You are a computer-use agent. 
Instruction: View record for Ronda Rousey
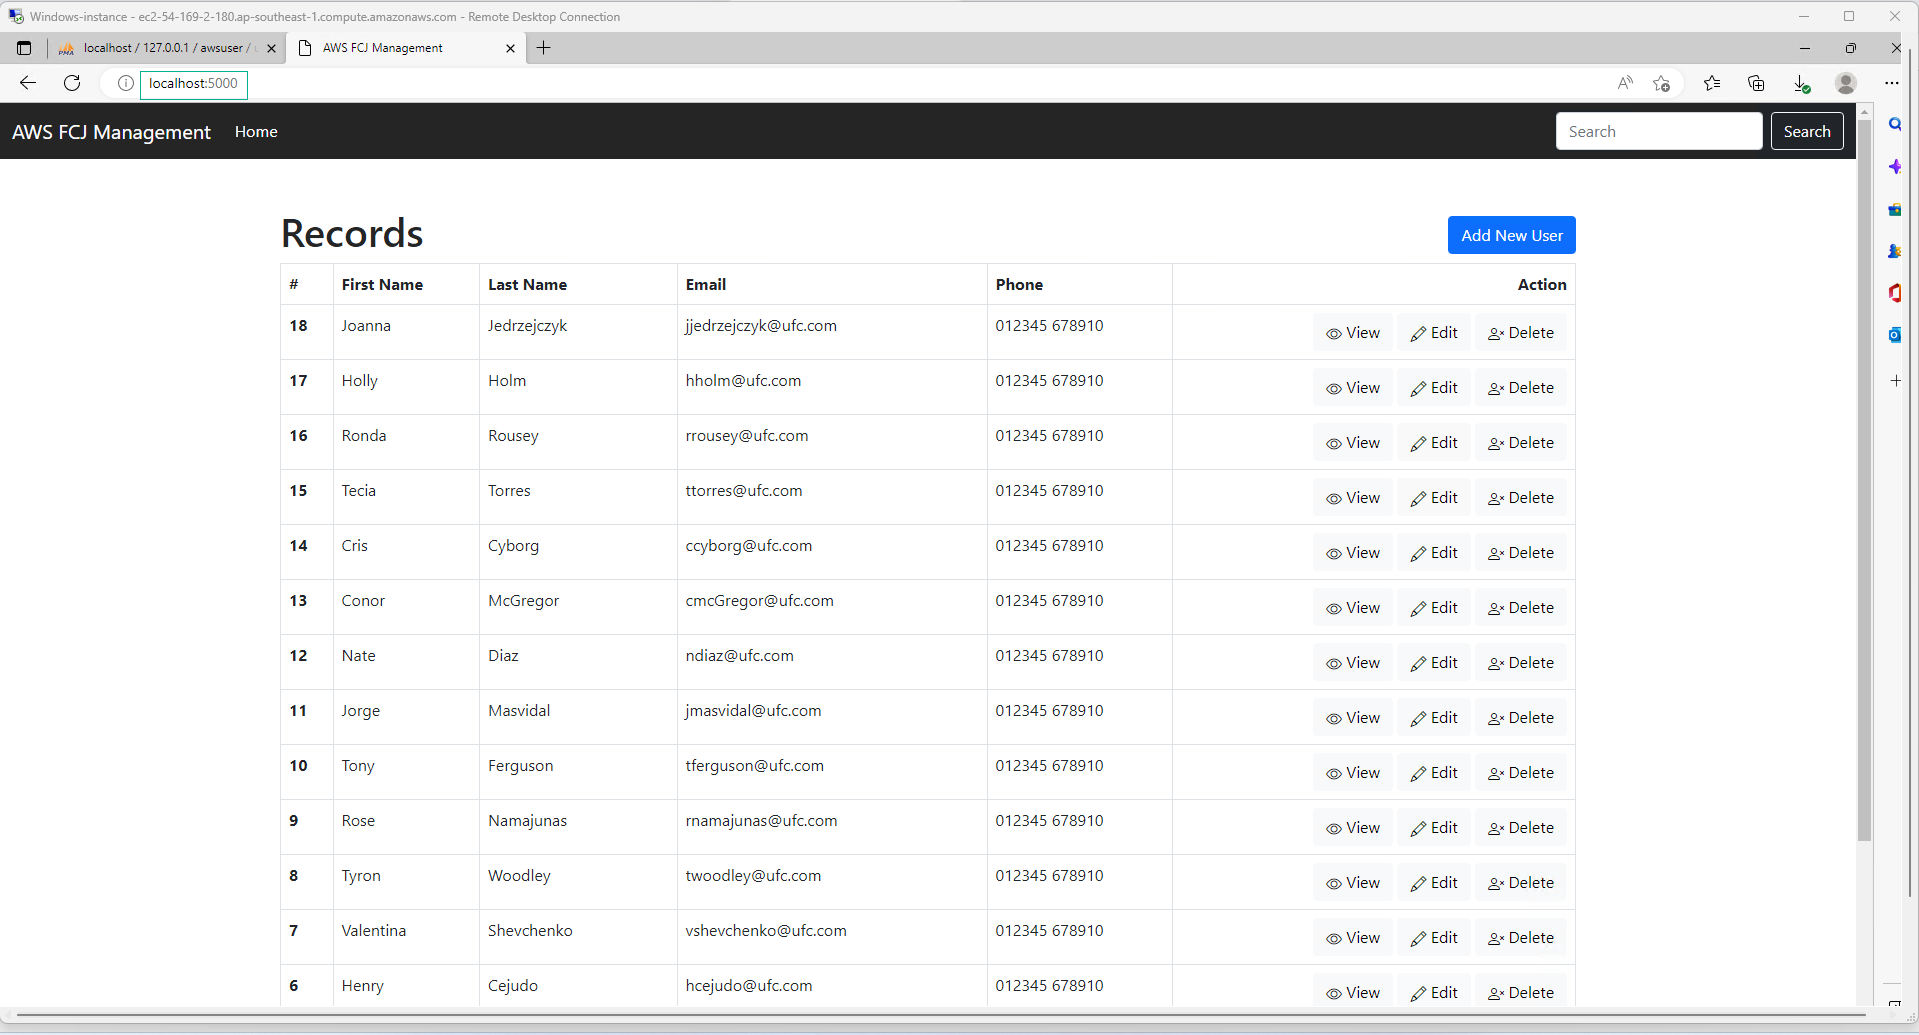[x=1352, y=443]
